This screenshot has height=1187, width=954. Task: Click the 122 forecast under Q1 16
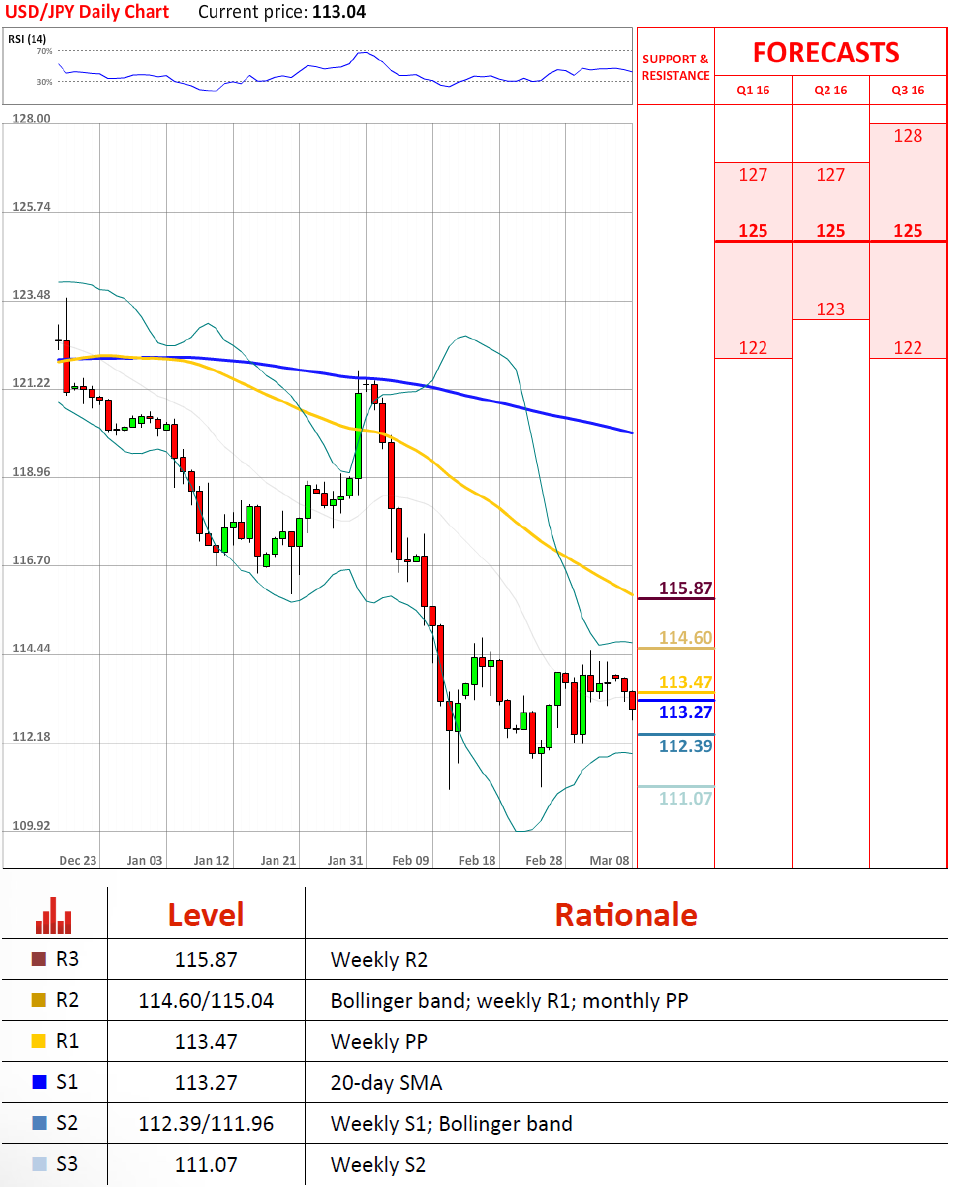[753, 347]
